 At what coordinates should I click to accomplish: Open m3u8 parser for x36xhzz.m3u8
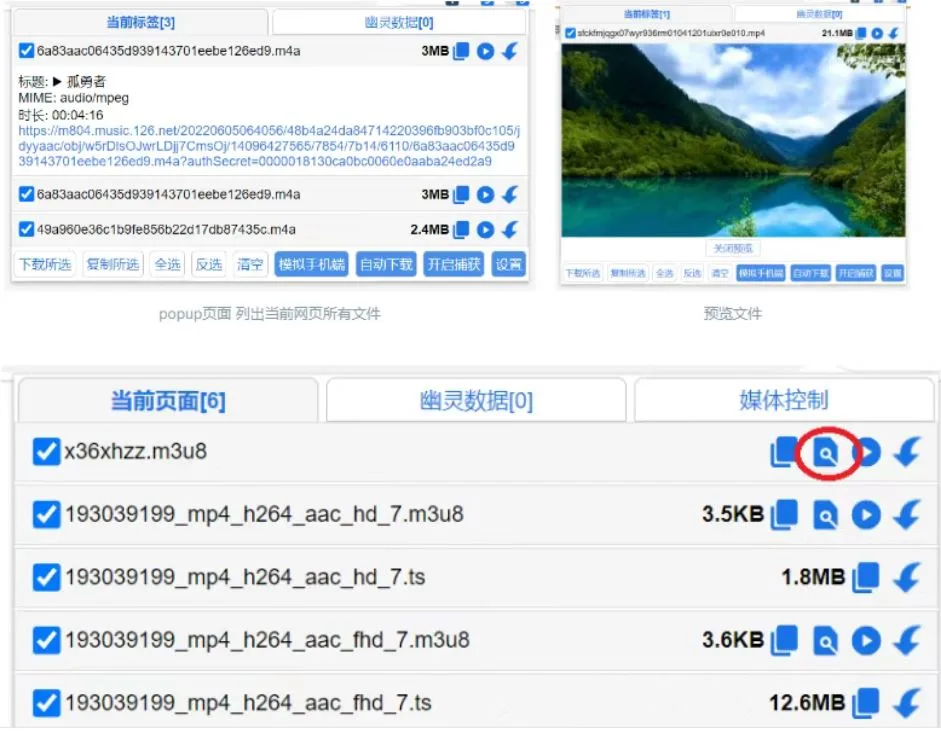(x=825, y=453)
